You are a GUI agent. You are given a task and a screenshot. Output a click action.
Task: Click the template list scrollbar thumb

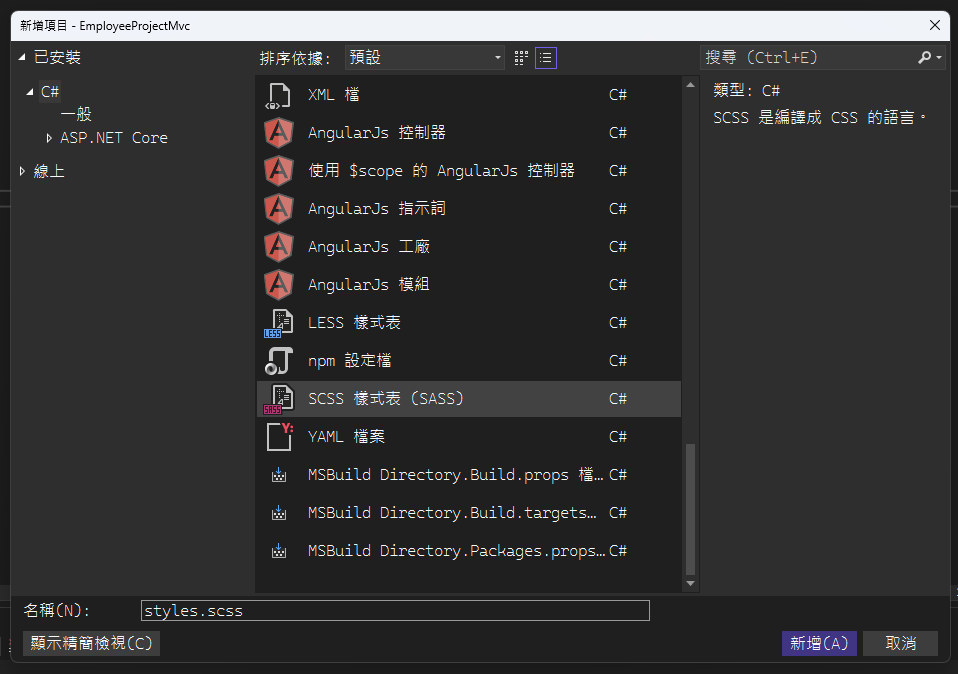(690, 509)
